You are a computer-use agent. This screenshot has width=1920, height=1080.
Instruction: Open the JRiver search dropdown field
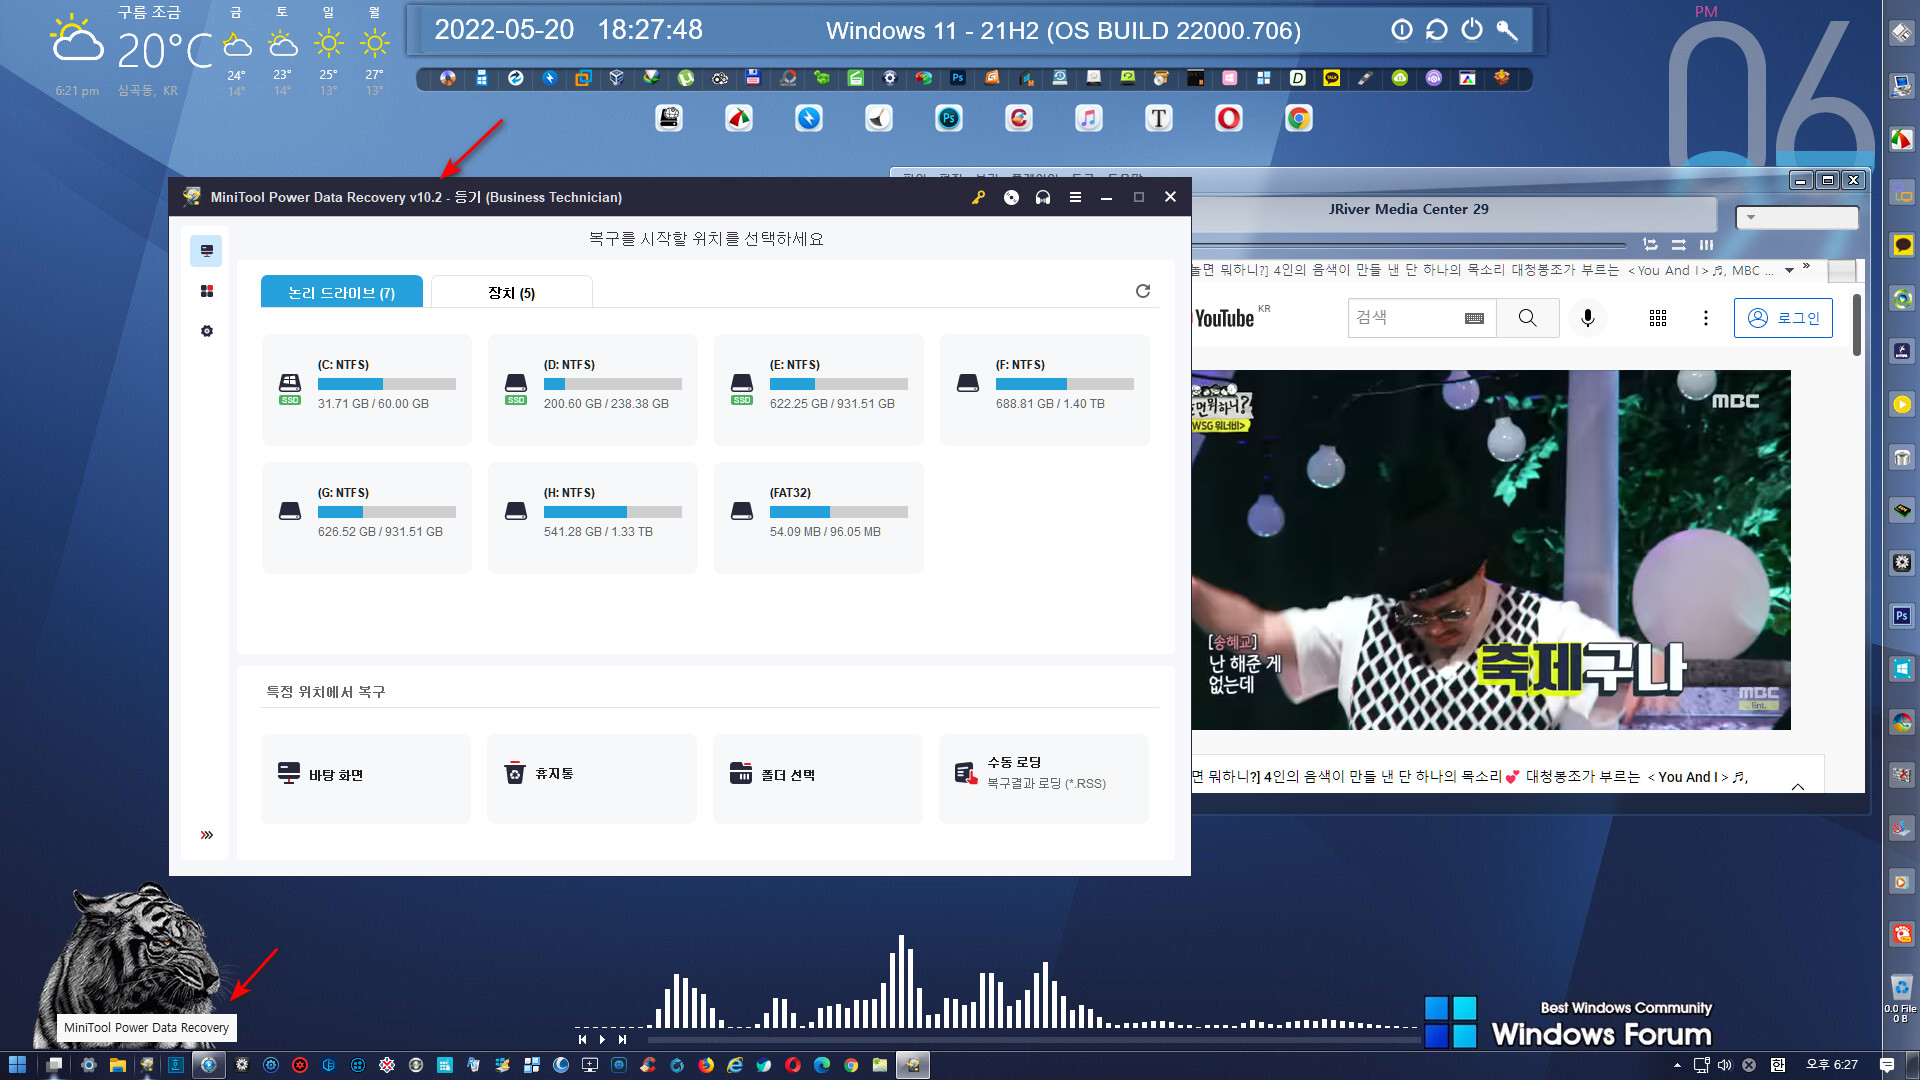pos(1797,217)
